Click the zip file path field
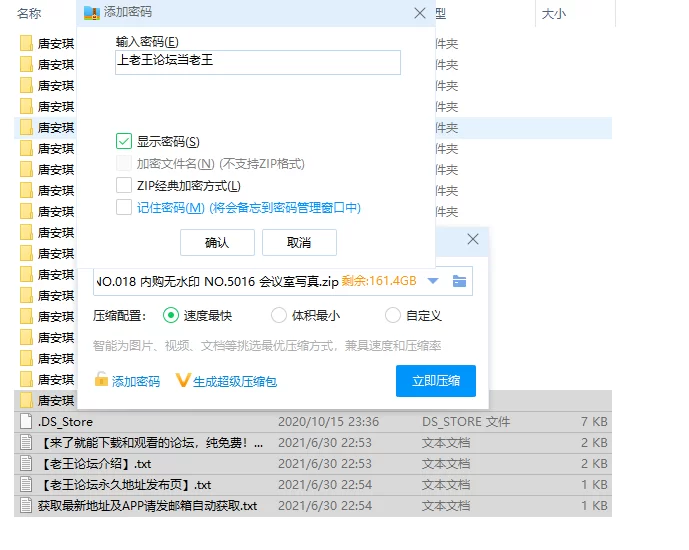Viewport: 689px width, 550px height. 283,281
